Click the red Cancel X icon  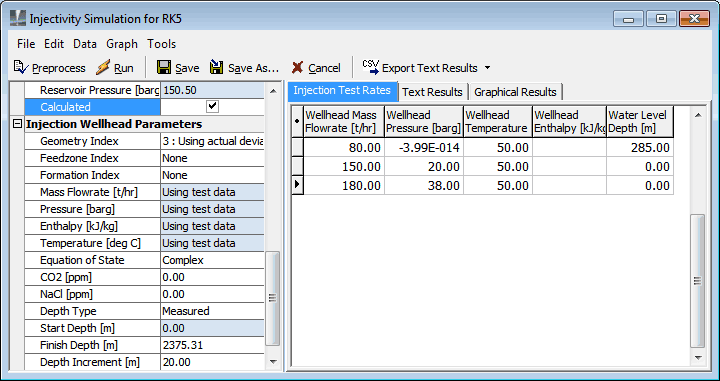[298, 68]
